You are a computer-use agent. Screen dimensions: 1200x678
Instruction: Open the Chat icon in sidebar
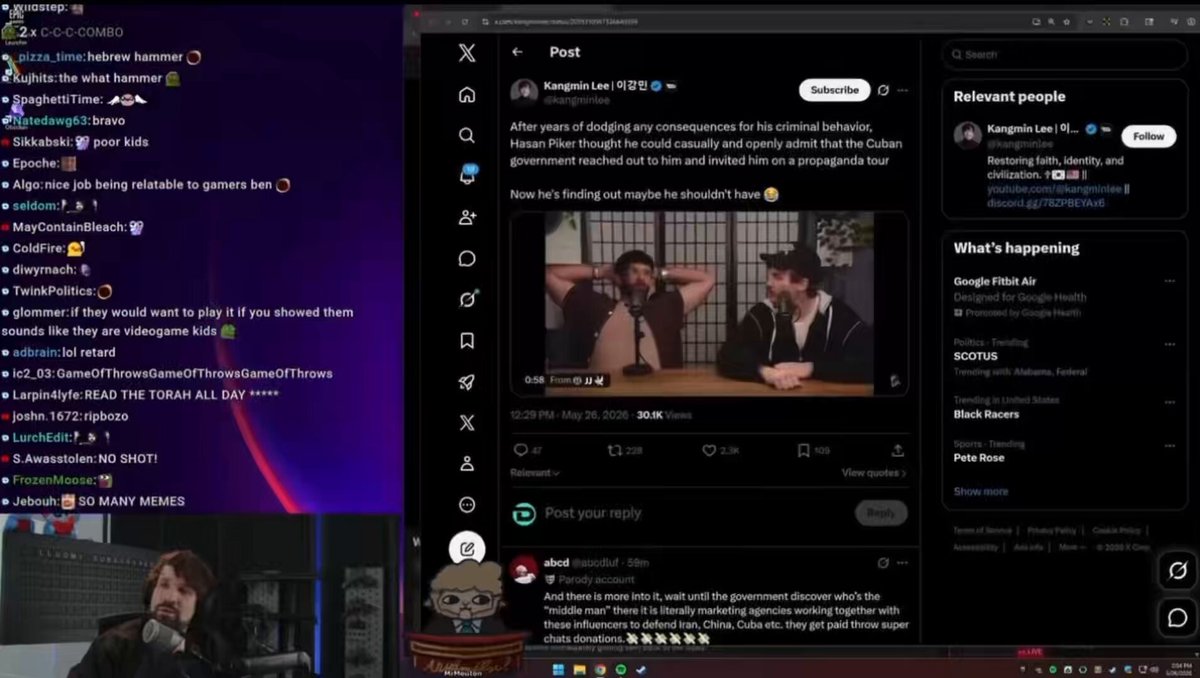point(467,259)
